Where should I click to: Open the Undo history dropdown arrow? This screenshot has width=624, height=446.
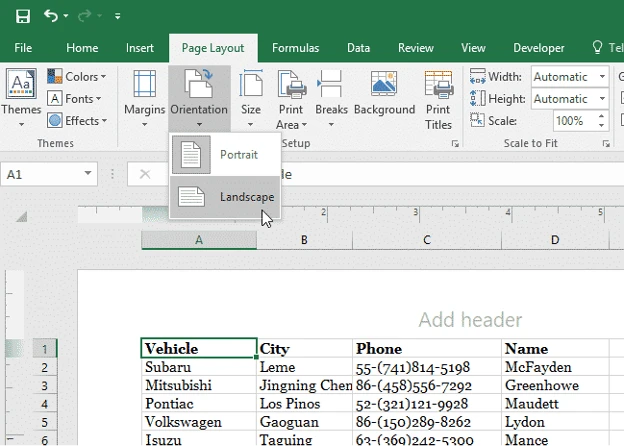coord(66,16)
